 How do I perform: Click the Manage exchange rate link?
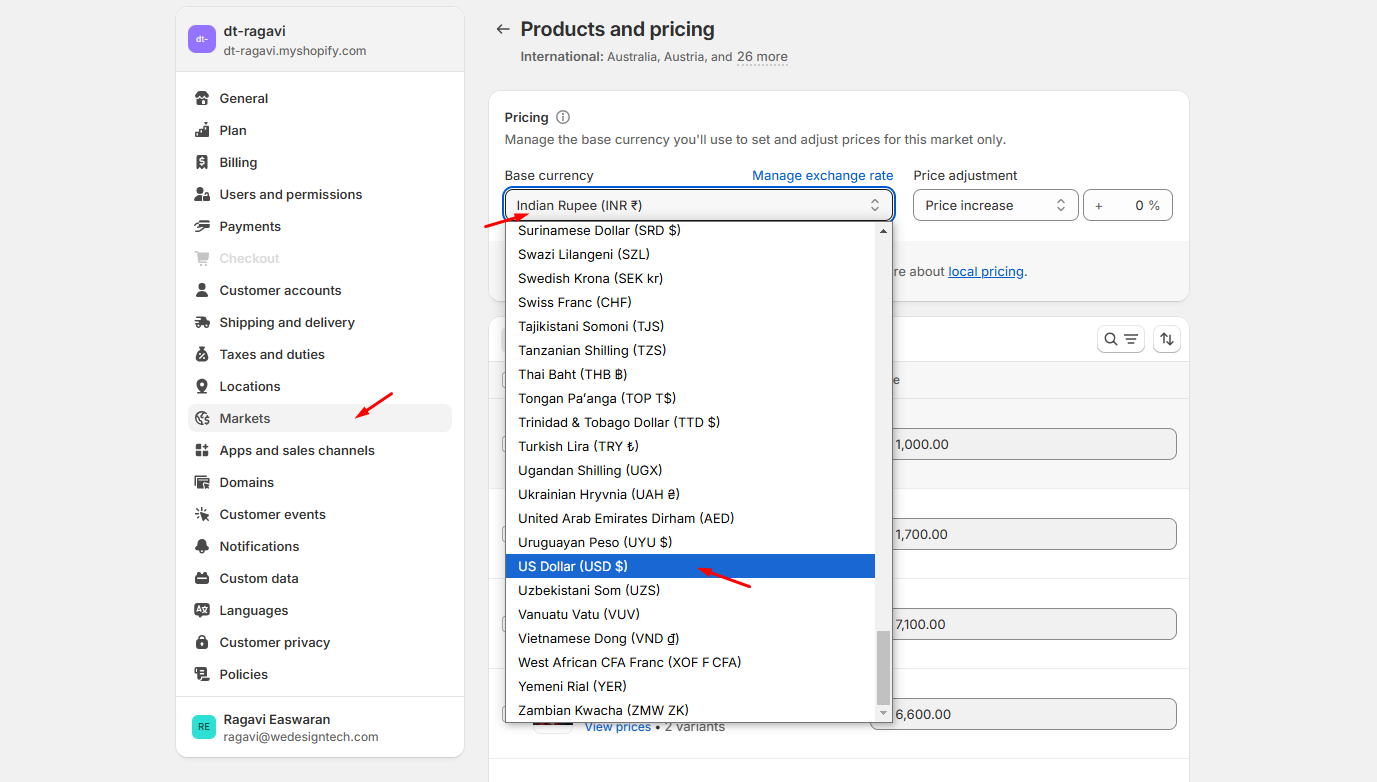tap(822, 175)
